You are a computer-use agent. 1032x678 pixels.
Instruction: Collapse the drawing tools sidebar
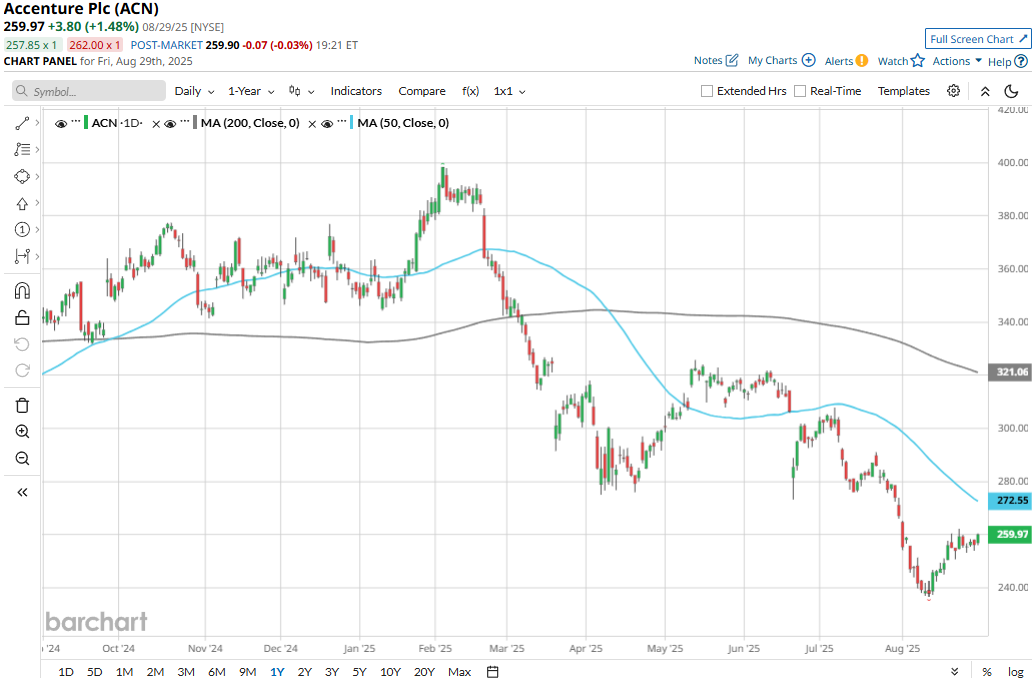pyautogui.click(x=22, y=492)
